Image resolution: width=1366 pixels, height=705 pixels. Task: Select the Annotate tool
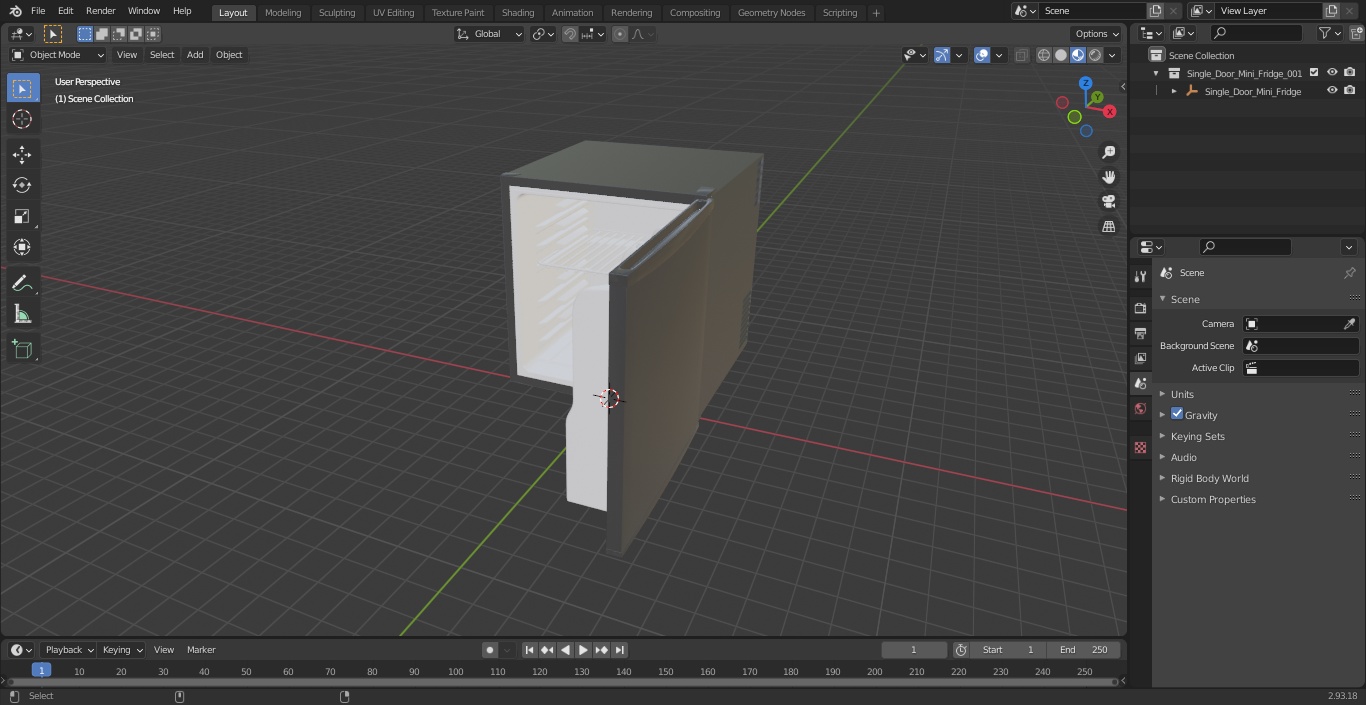point(22,284)
